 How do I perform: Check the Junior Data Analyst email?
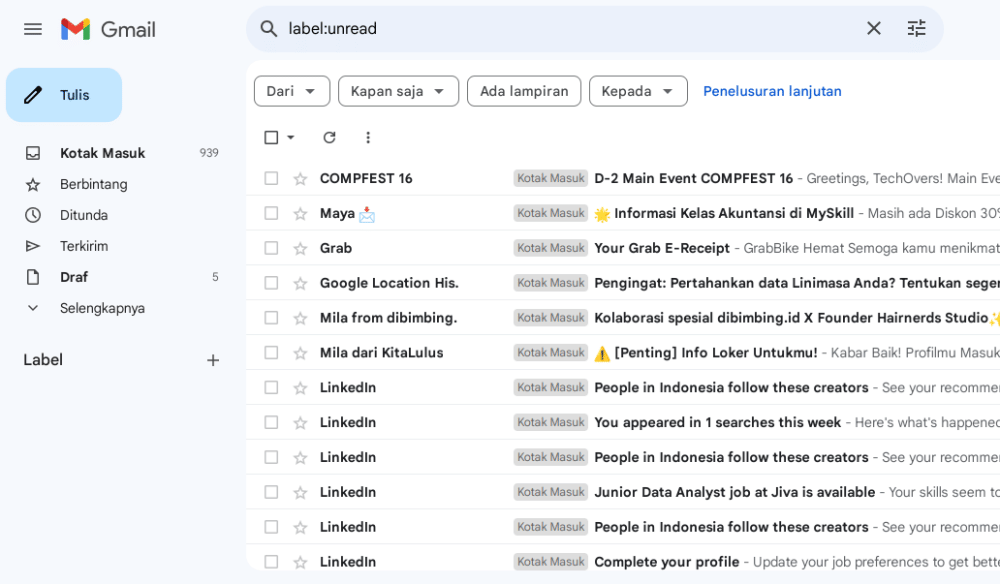coord(271,492)
